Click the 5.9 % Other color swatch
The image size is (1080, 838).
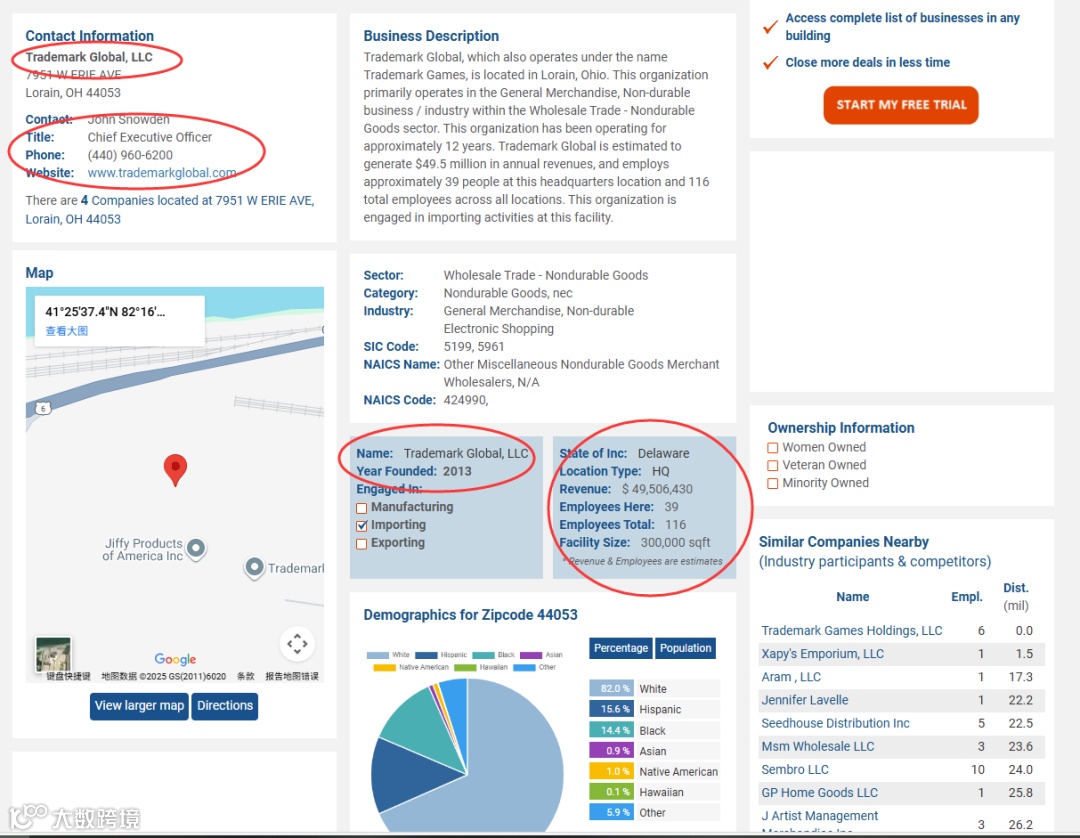pos(612,813)
